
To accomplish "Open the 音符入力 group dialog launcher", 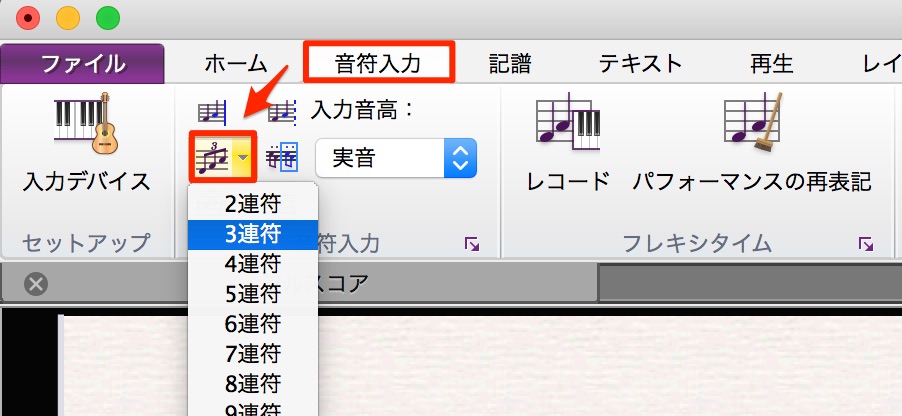I will [x=472, y=246].
